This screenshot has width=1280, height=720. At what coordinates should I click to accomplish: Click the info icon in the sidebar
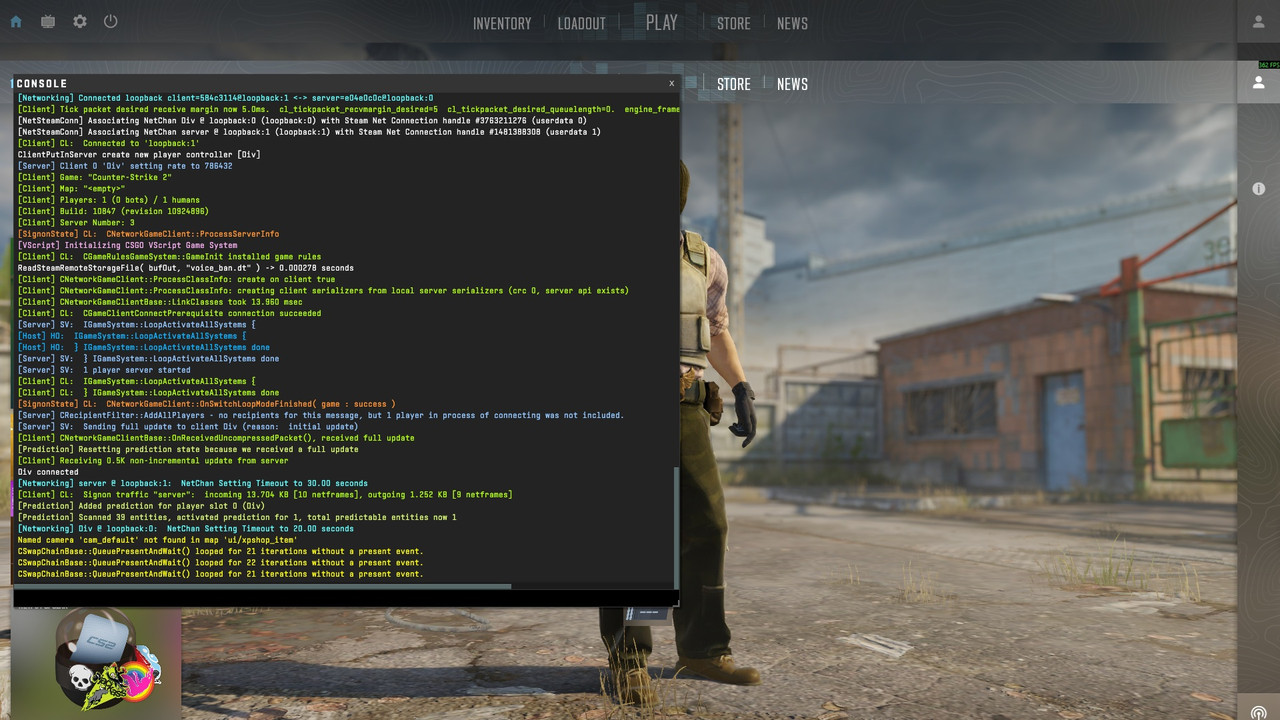coord(1259,189)
